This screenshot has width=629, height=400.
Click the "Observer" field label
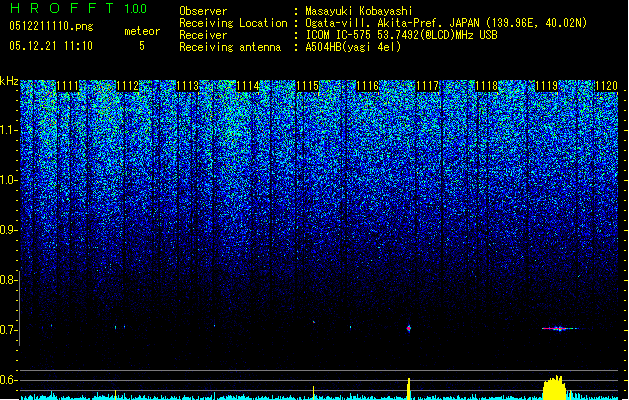coord(203,11)
